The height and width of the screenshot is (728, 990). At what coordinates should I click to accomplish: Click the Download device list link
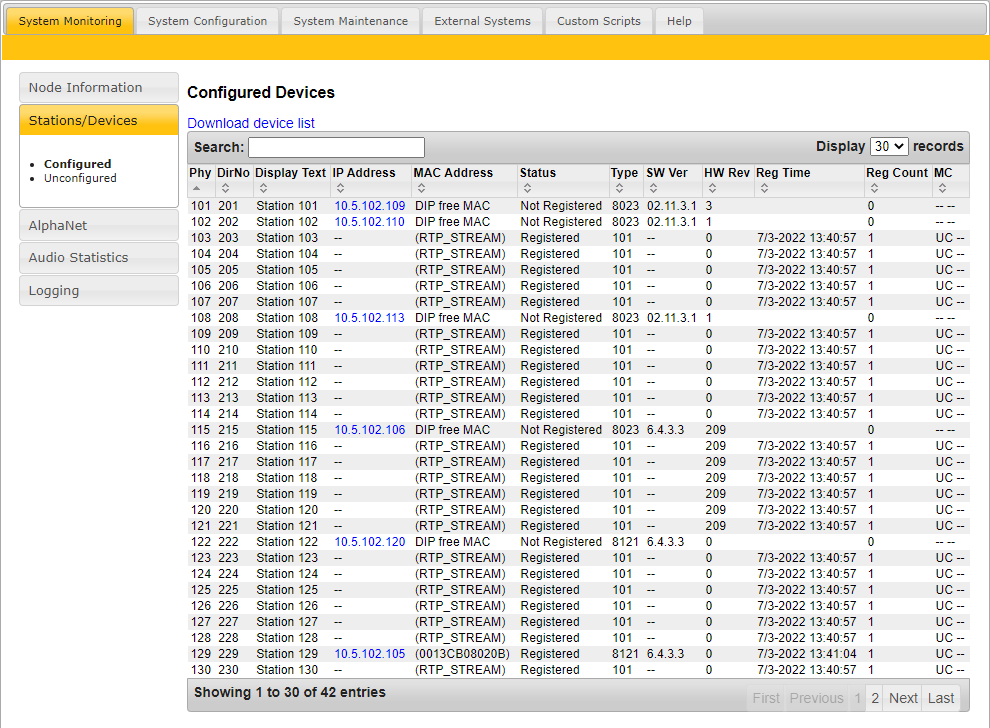(x=251, y=123)
